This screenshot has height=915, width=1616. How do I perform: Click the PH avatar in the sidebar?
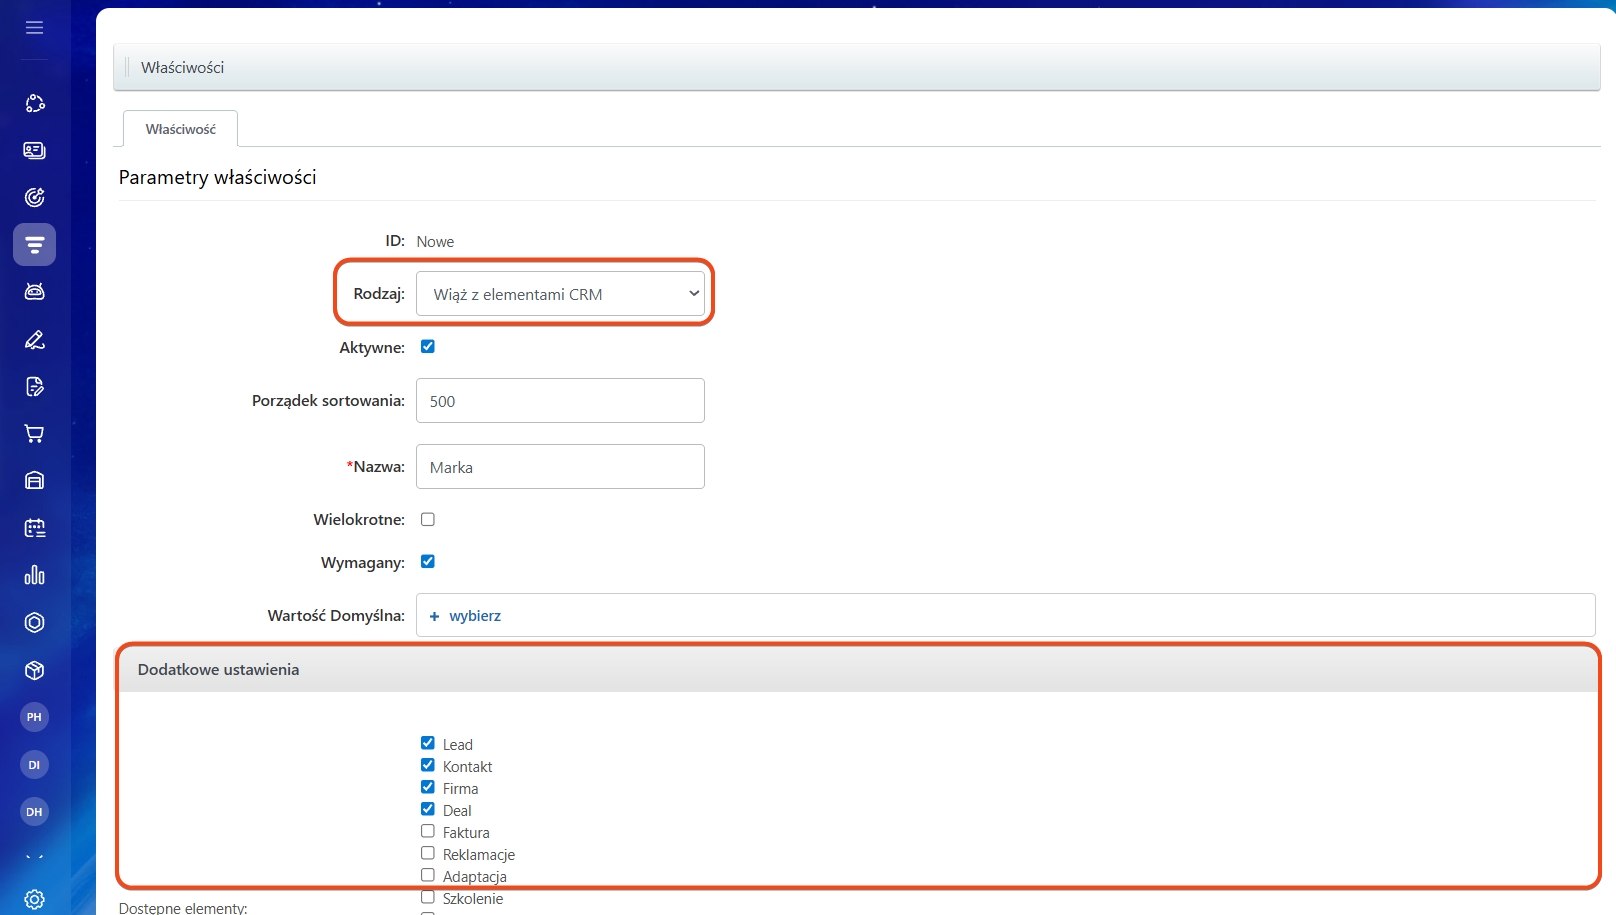point(34,717)
